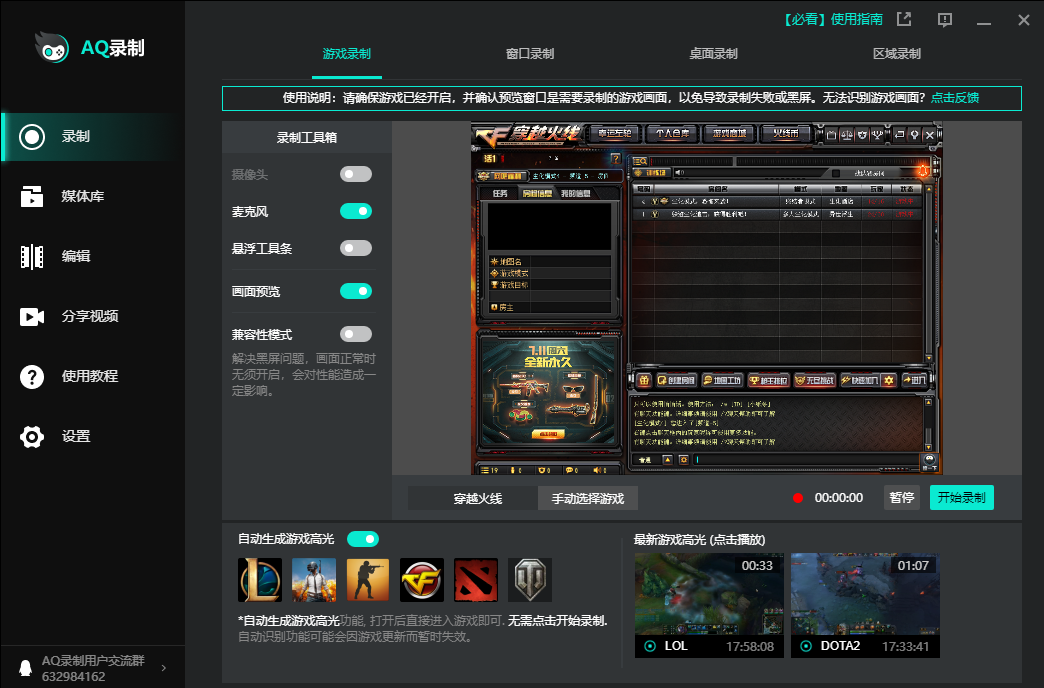Click the AQ录制 gamepad logo icon

(52, 47)
